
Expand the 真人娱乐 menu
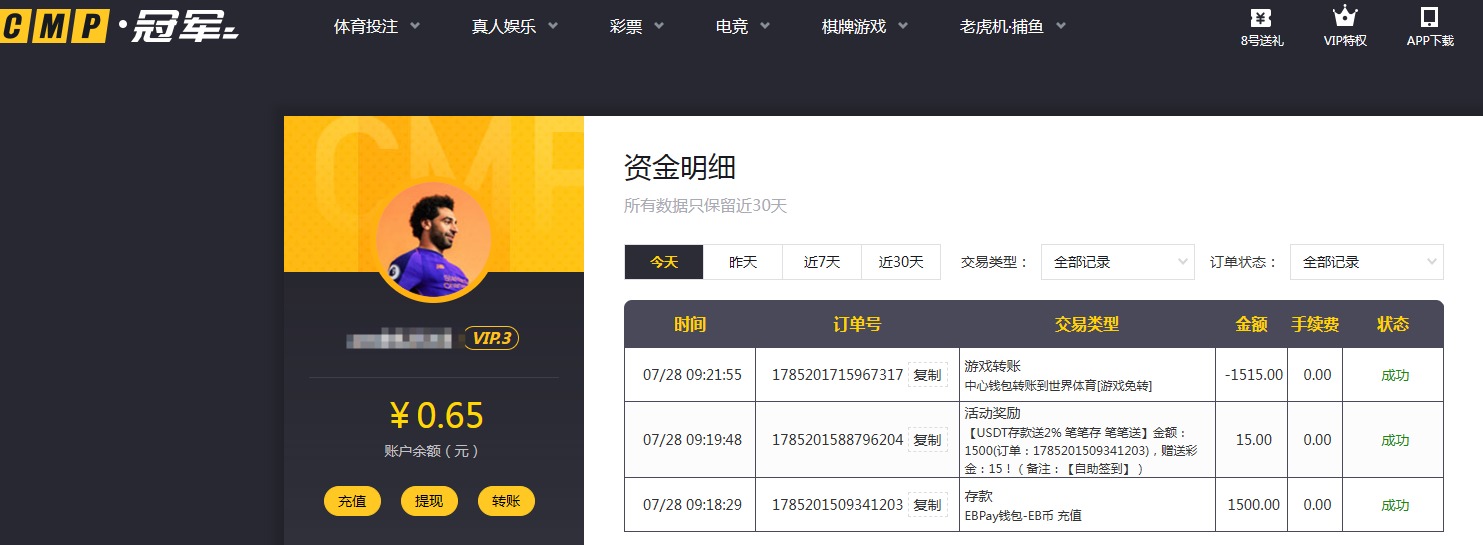[x=515, y=27]
